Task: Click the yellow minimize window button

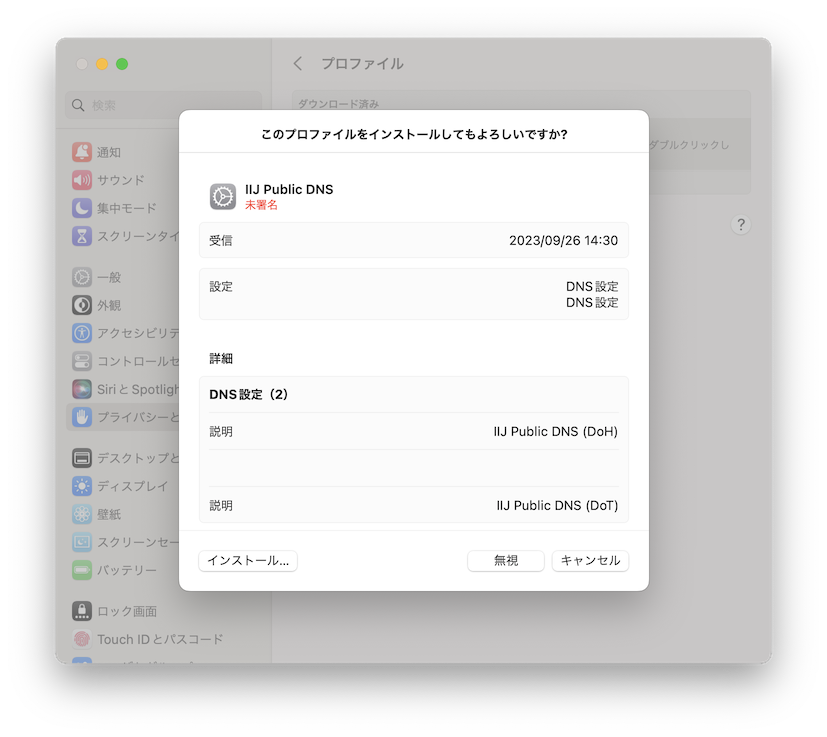Action: 102,64
